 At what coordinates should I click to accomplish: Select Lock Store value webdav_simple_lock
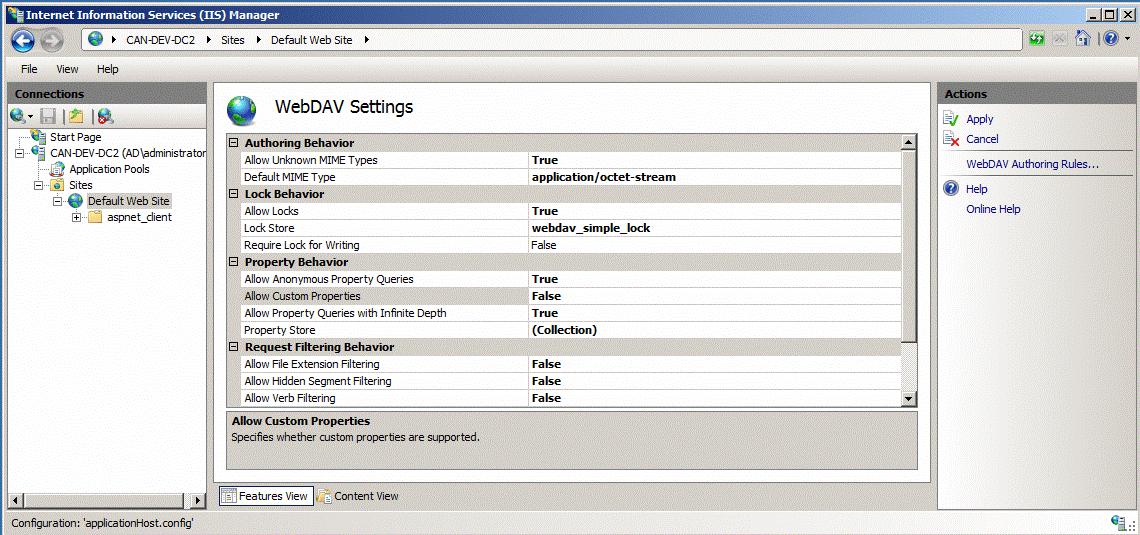click(715, 228)
